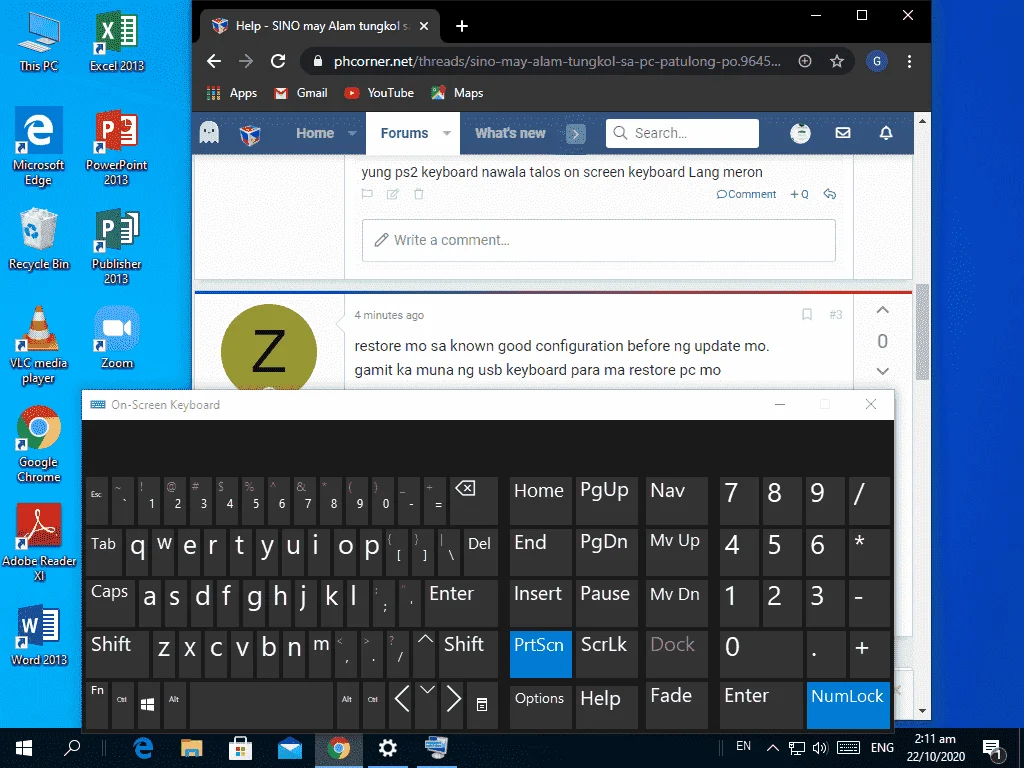1024x768 pixels.
Task: Bookmark this page with star icon
Action: coord(837,61)
